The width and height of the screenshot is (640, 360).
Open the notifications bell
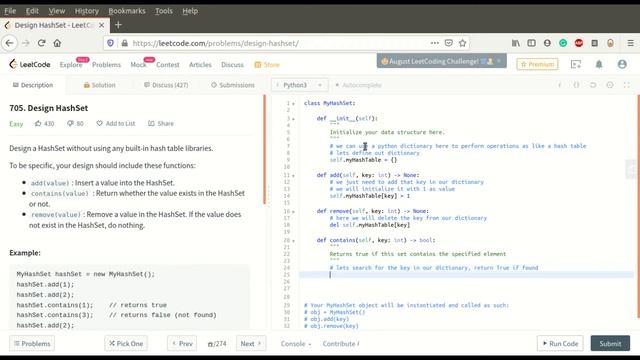(599, 64)
